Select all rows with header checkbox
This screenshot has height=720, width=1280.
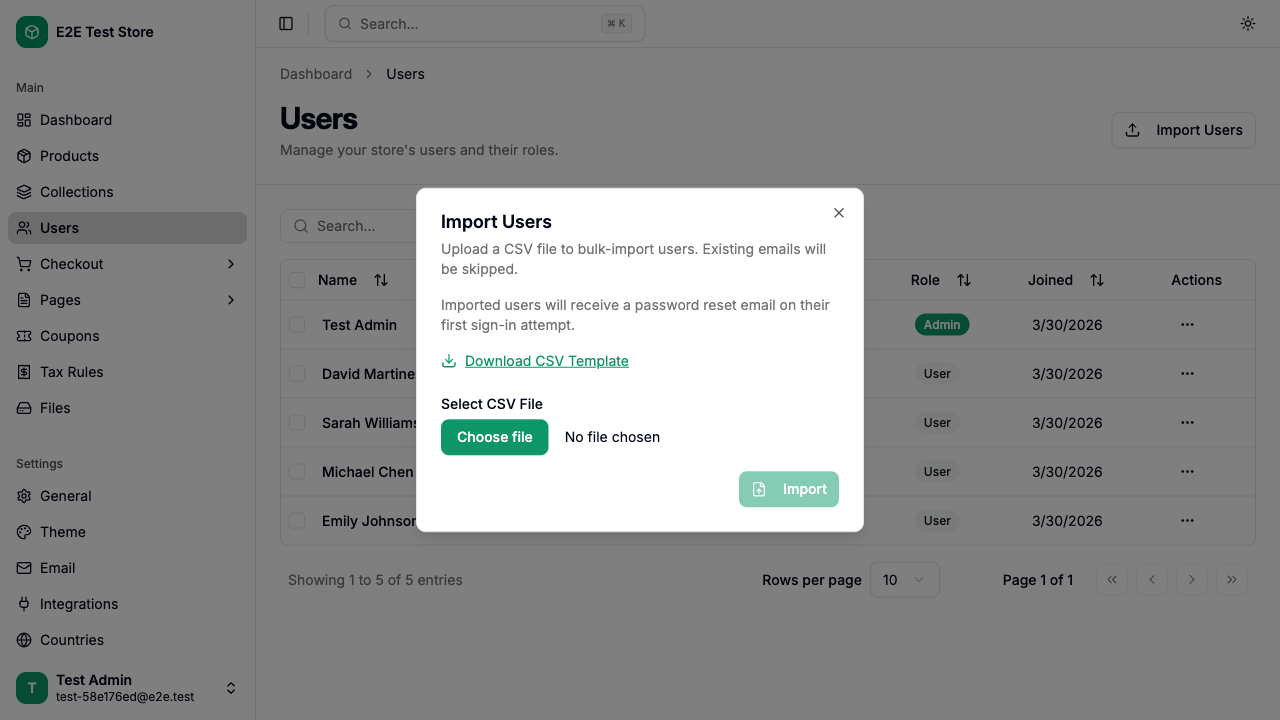(297, 280)
